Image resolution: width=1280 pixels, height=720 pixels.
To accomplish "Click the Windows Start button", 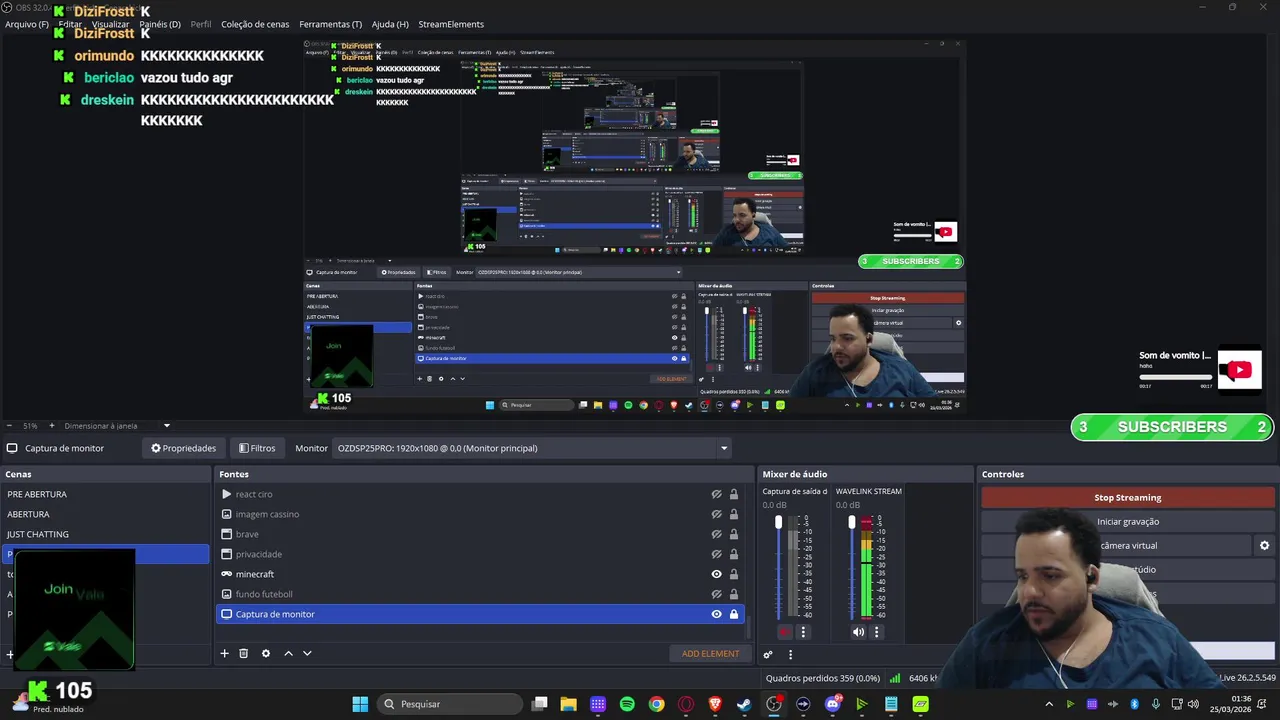I will point(360,704).
